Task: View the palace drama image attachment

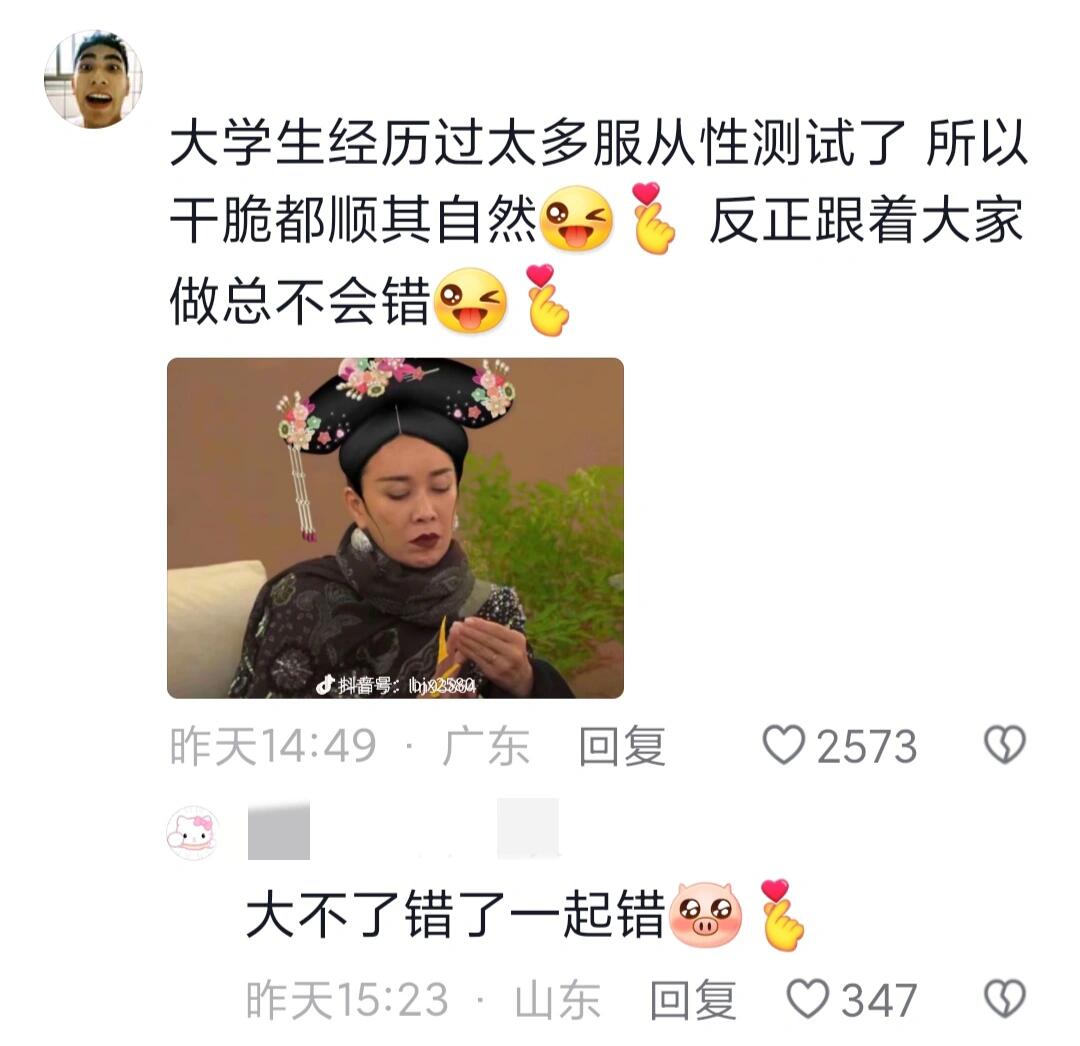Action: (x=395, y=528)
